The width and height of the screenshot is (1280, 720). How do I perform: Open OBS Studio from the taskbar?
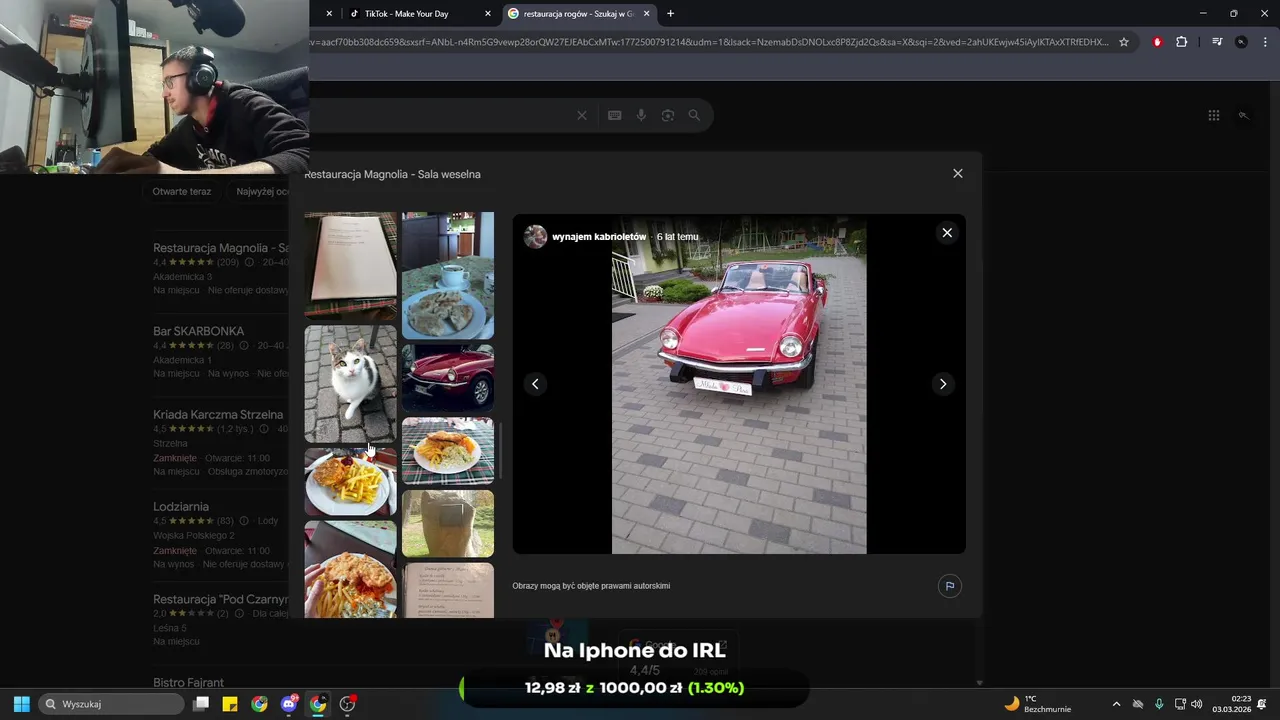(x=347, y=704)
